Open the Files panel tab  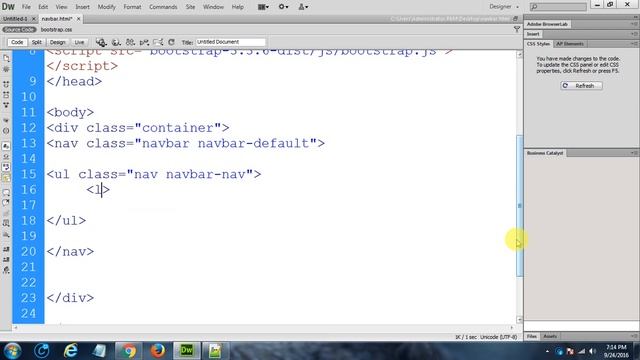coord(531,336)
